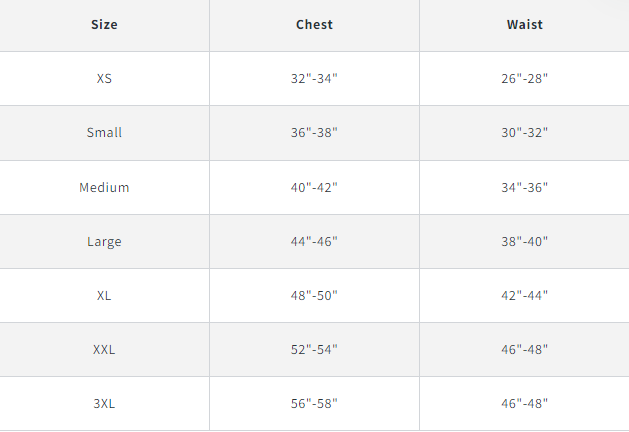
Task: Click the Waist column header
Action: (524, 24)
